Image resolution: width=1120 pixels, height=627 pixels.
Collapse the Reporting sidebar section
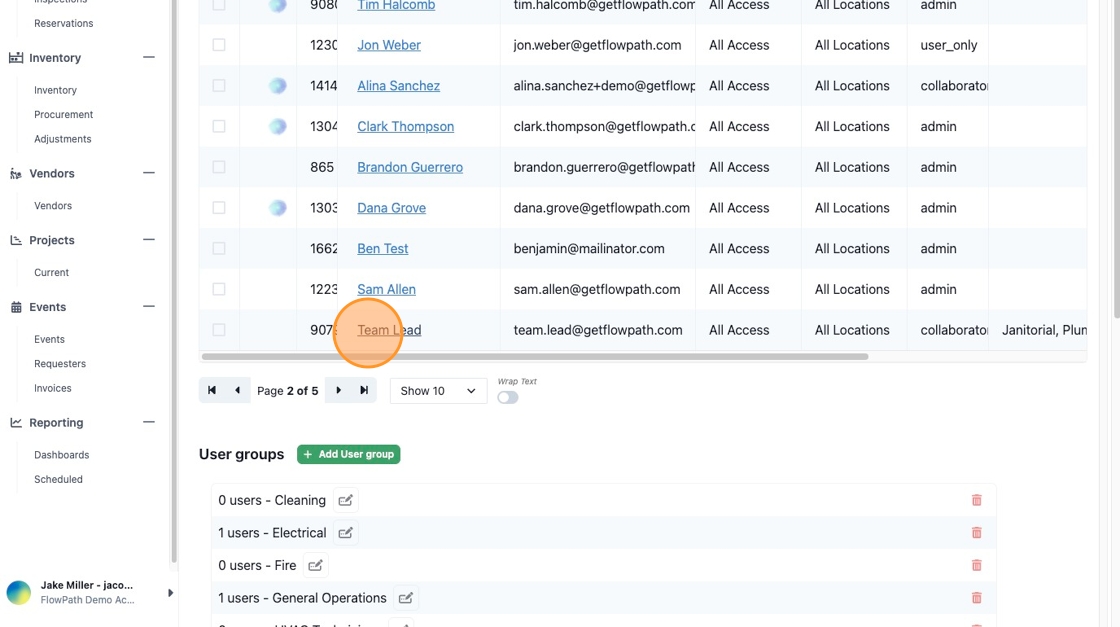[149, 422]
